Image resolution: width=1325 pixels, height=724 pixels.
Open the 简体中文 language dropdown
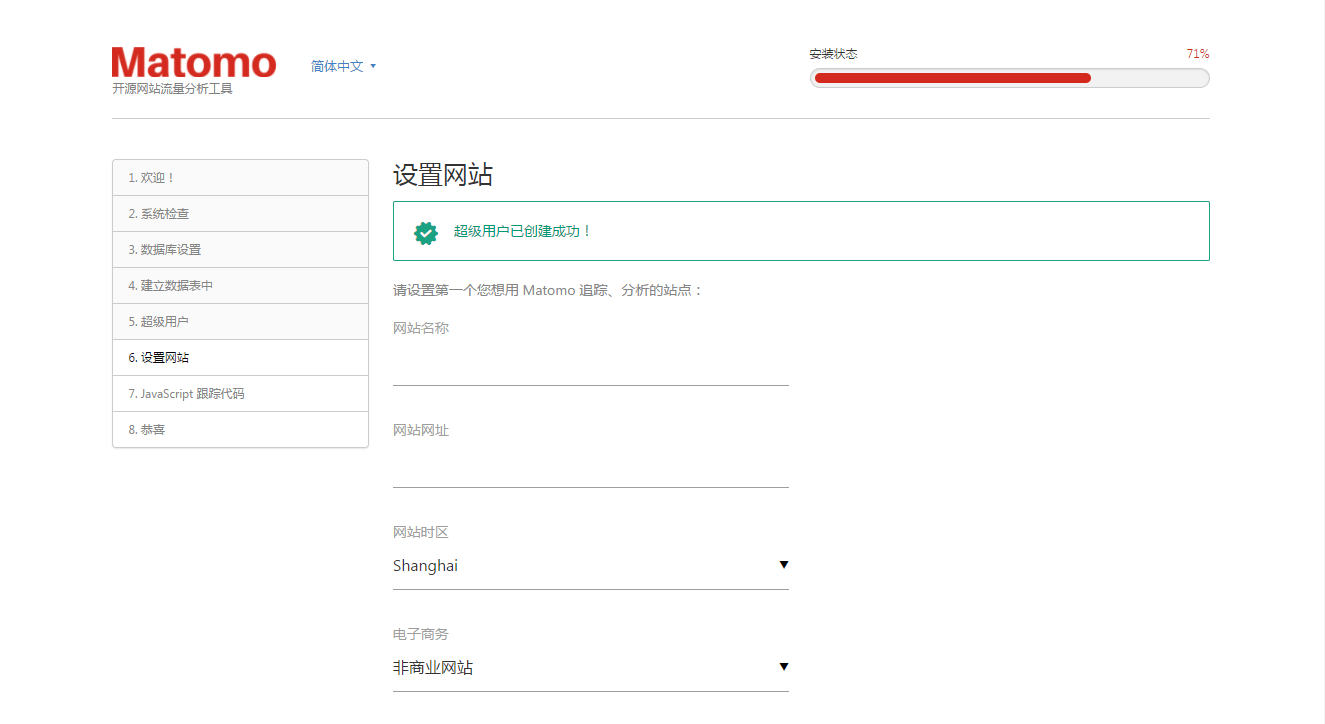[343, 66]
